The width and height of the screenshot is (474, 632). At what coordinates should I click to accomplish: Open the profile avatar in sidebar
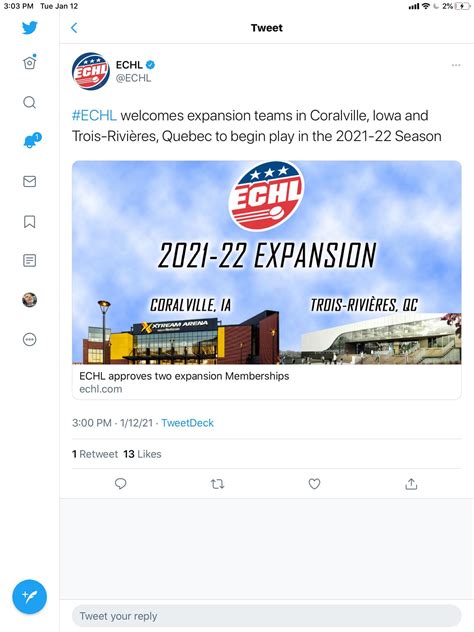29,300
